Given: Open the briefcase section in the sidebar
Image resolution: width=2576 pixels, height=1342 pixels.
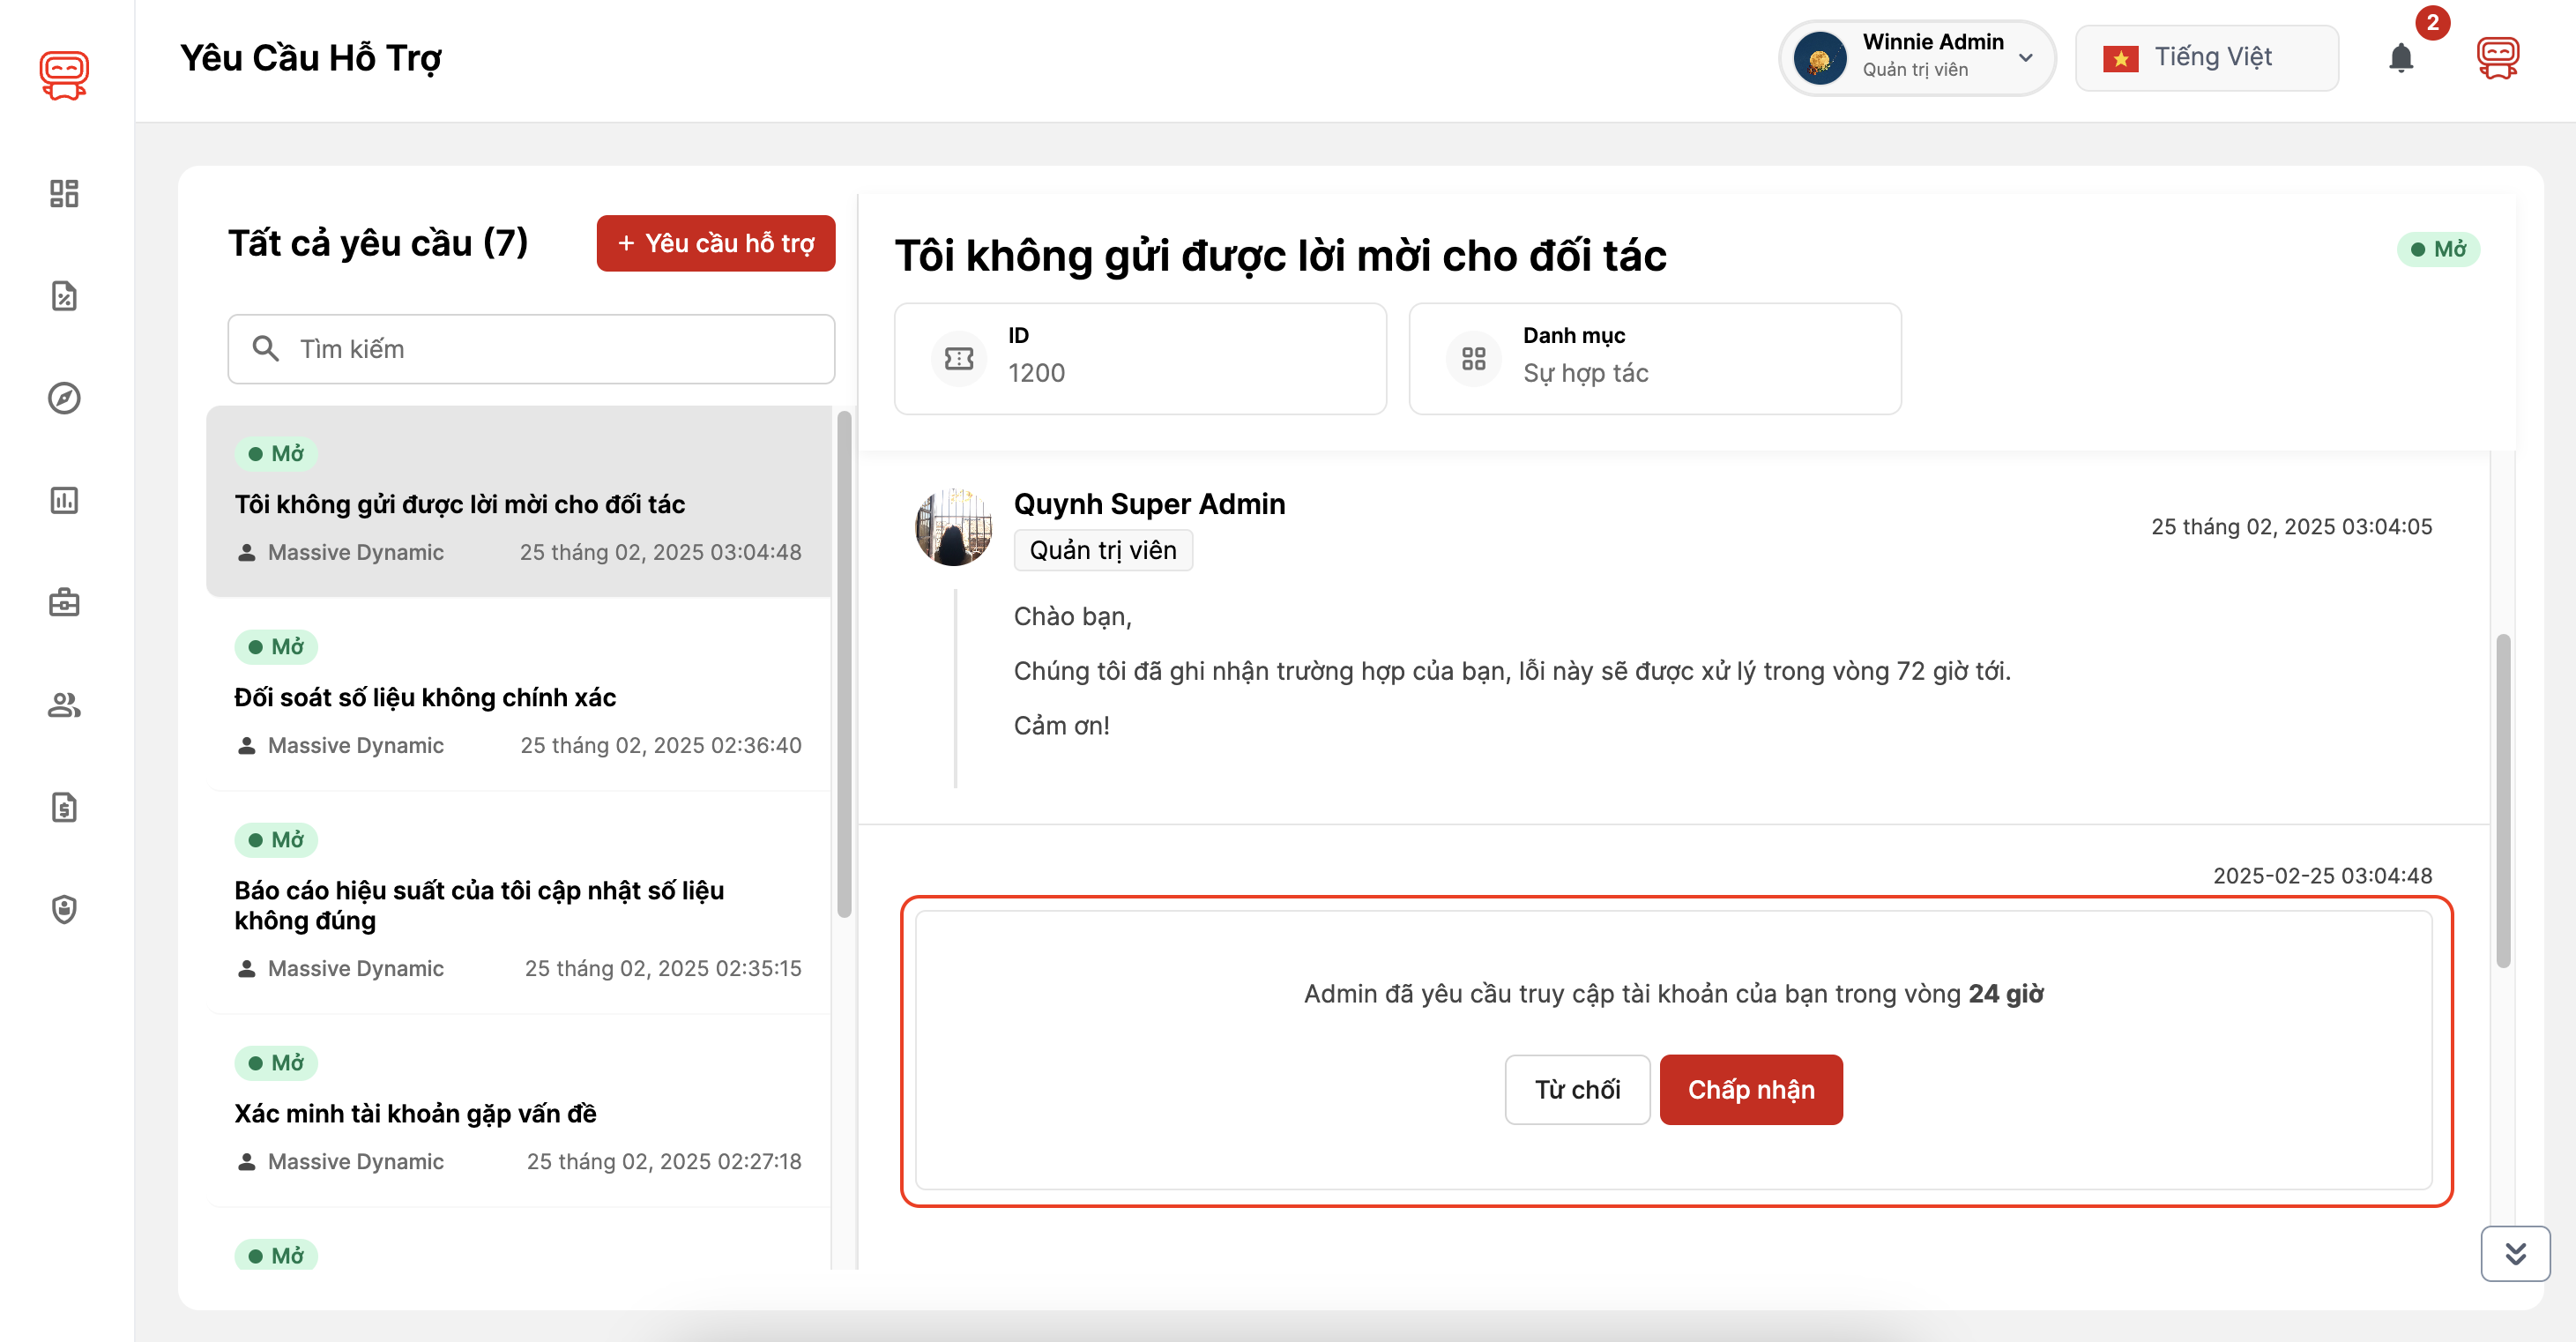Looking at the screenshot, I should tap(64, 602).
